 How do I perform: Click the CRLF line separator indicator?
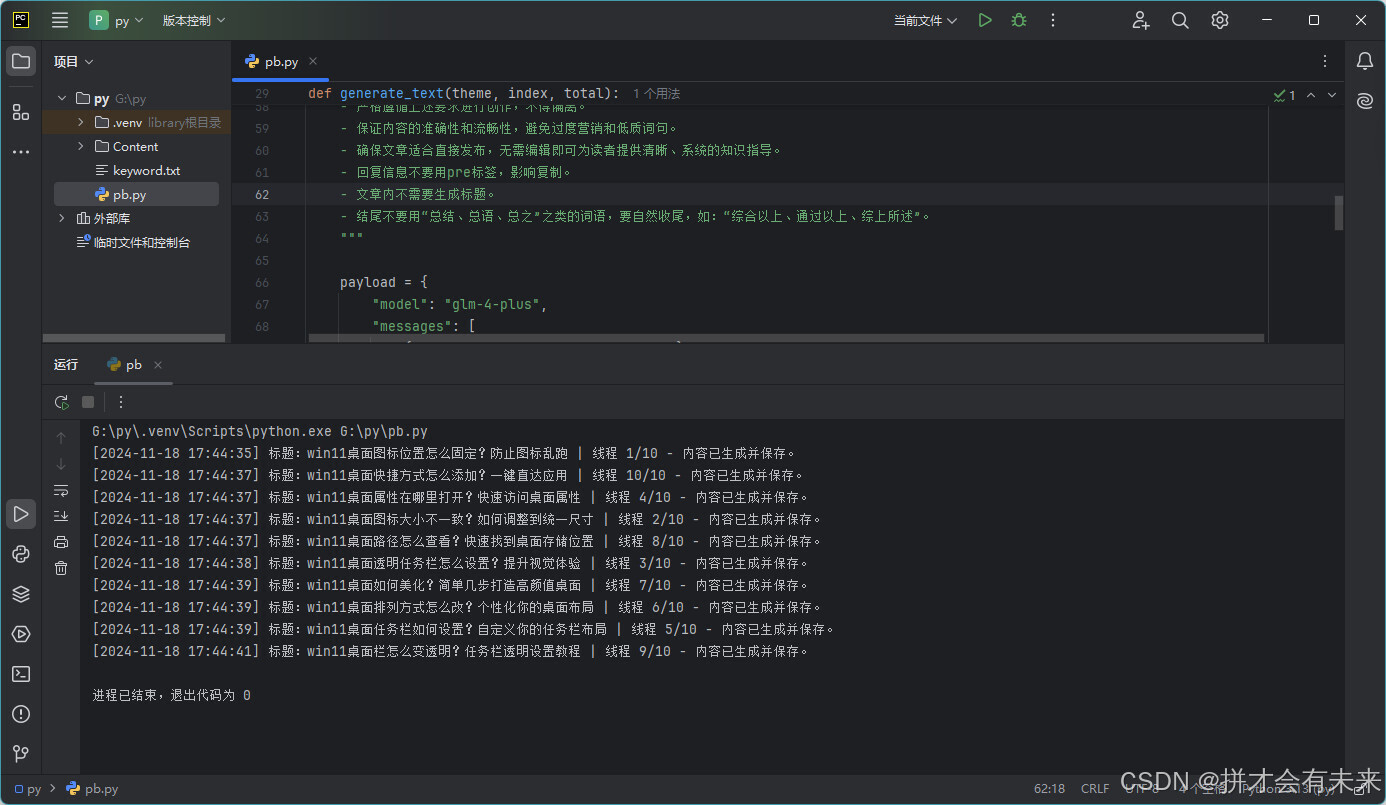(1095, 789)
